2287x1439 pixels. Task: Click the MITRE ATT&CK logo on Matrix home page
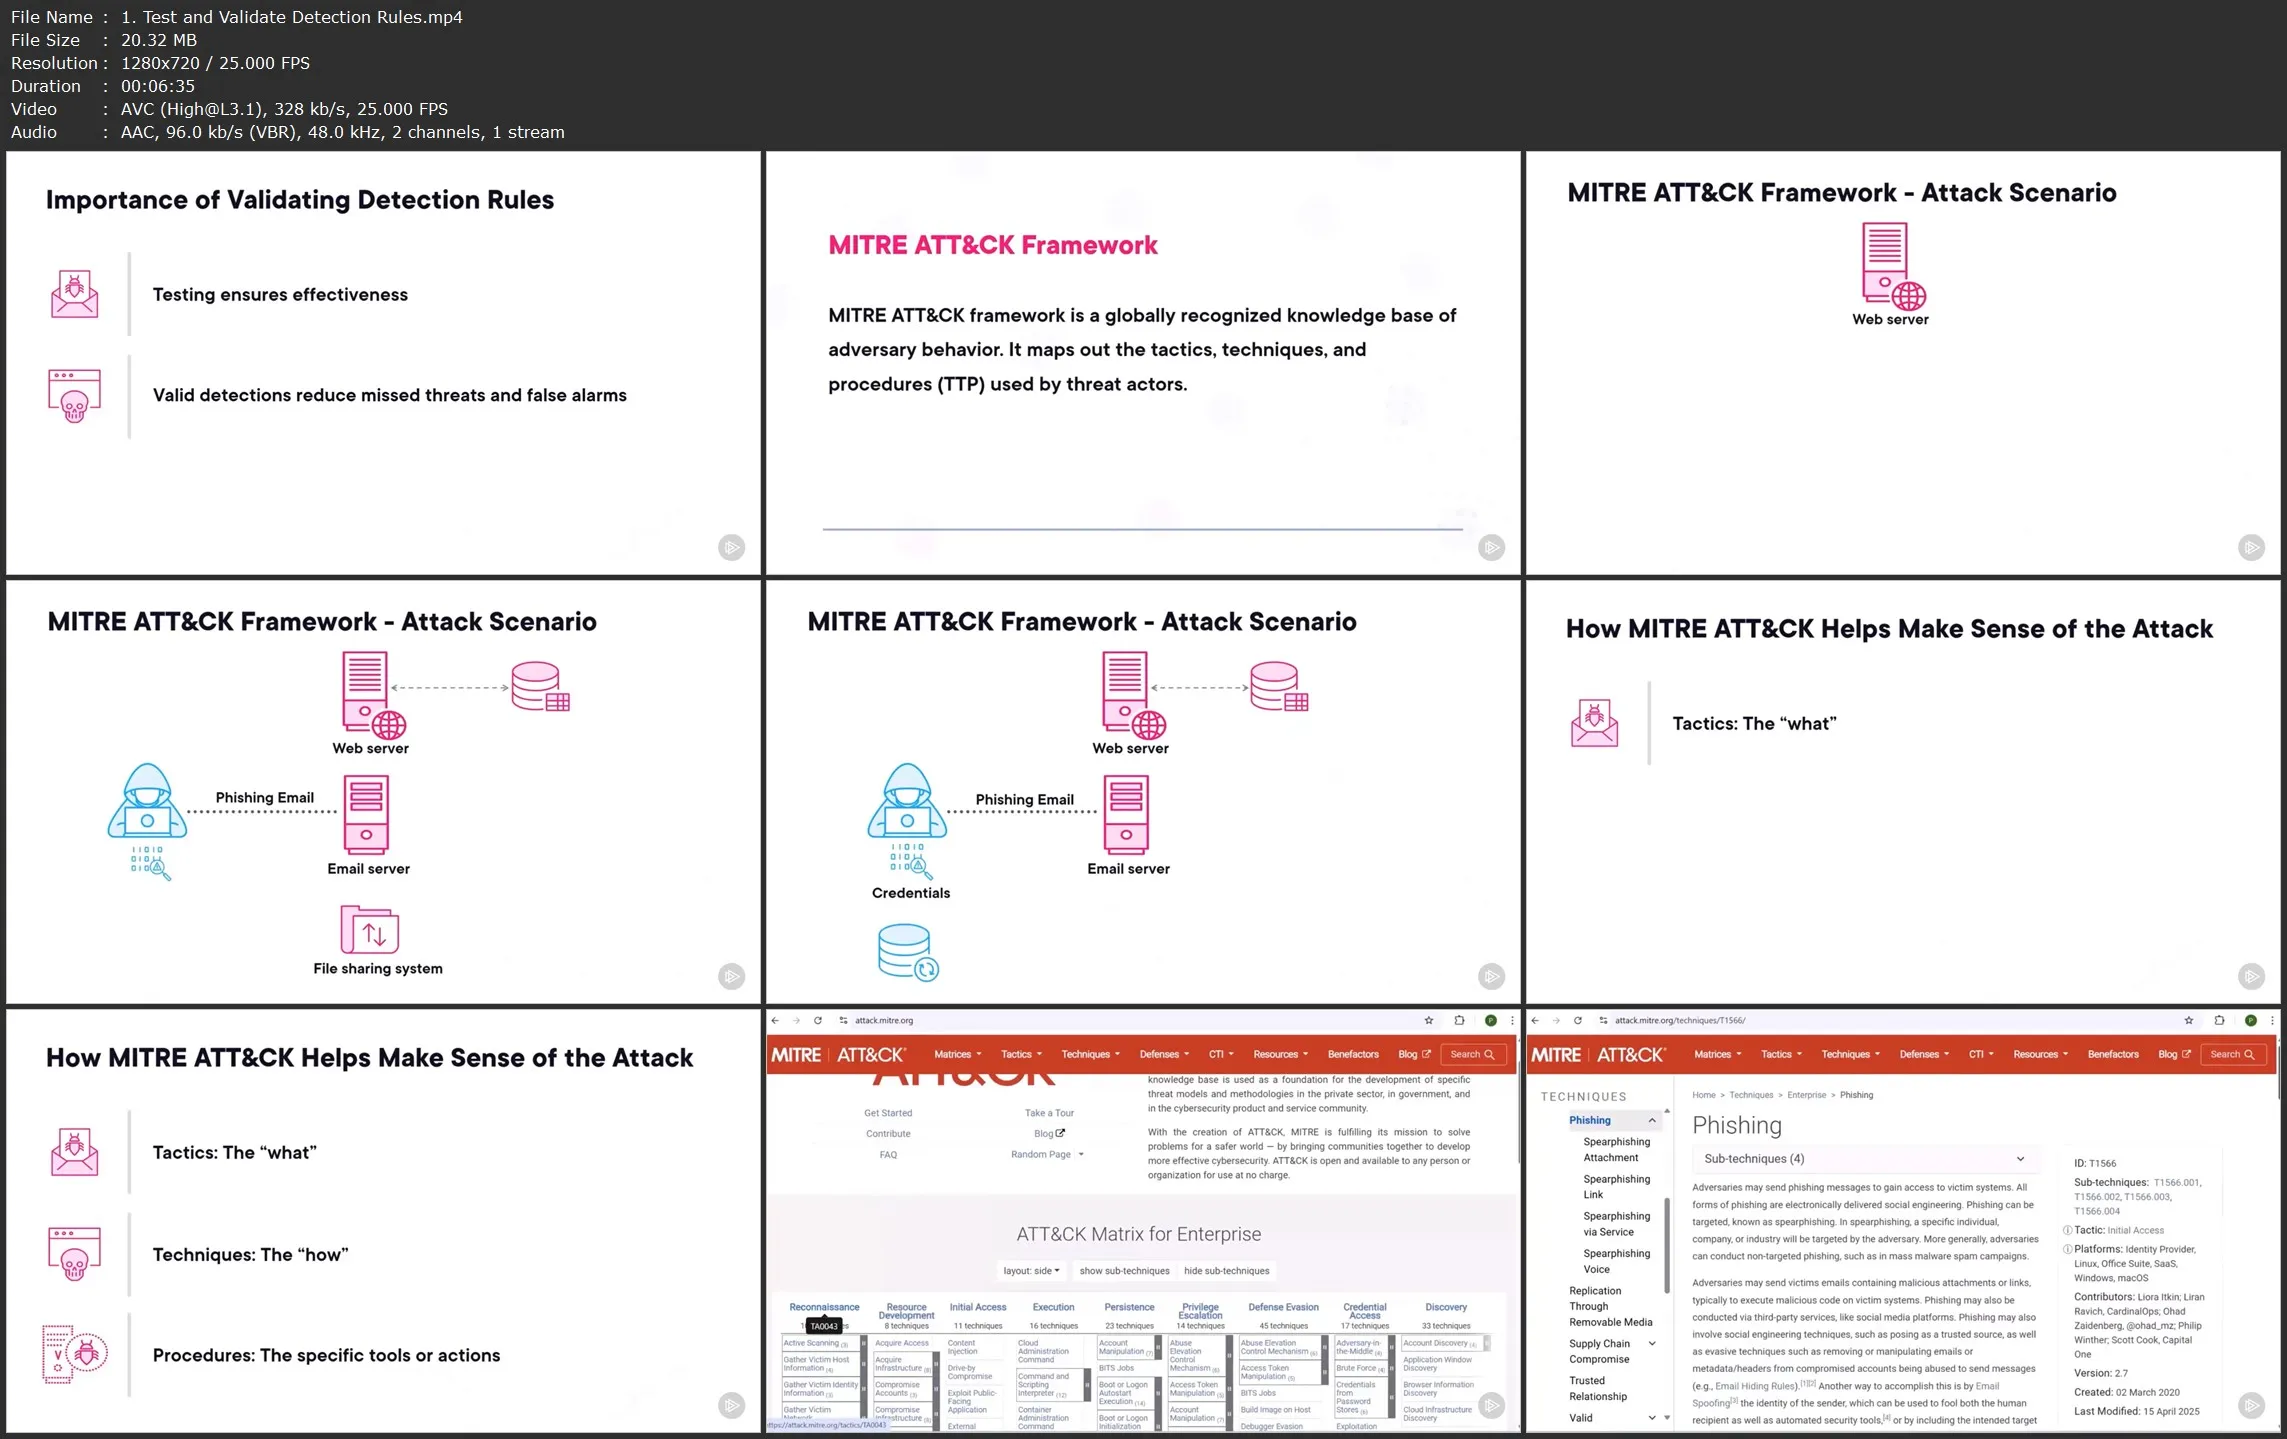coord(838,1054)
